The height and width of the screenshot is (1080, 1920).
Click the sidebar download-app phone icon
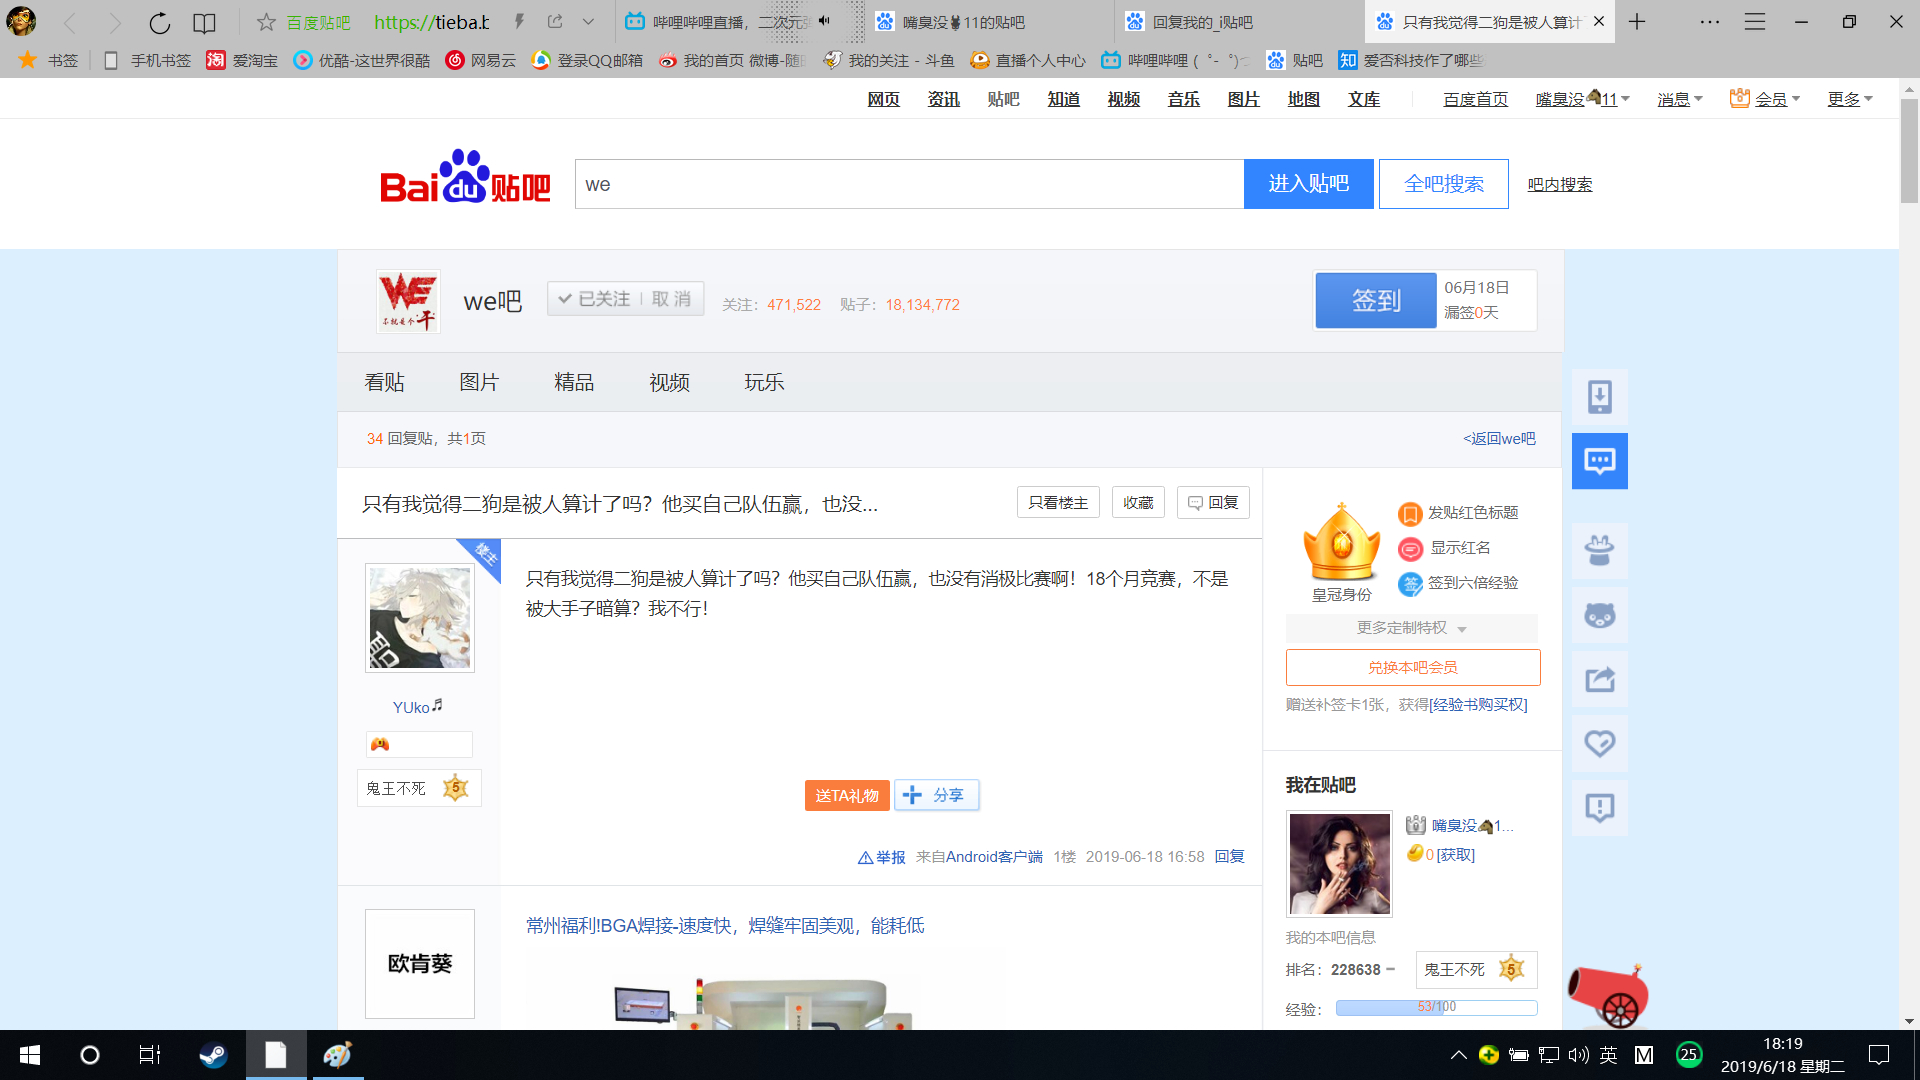tap(1600, 397)
